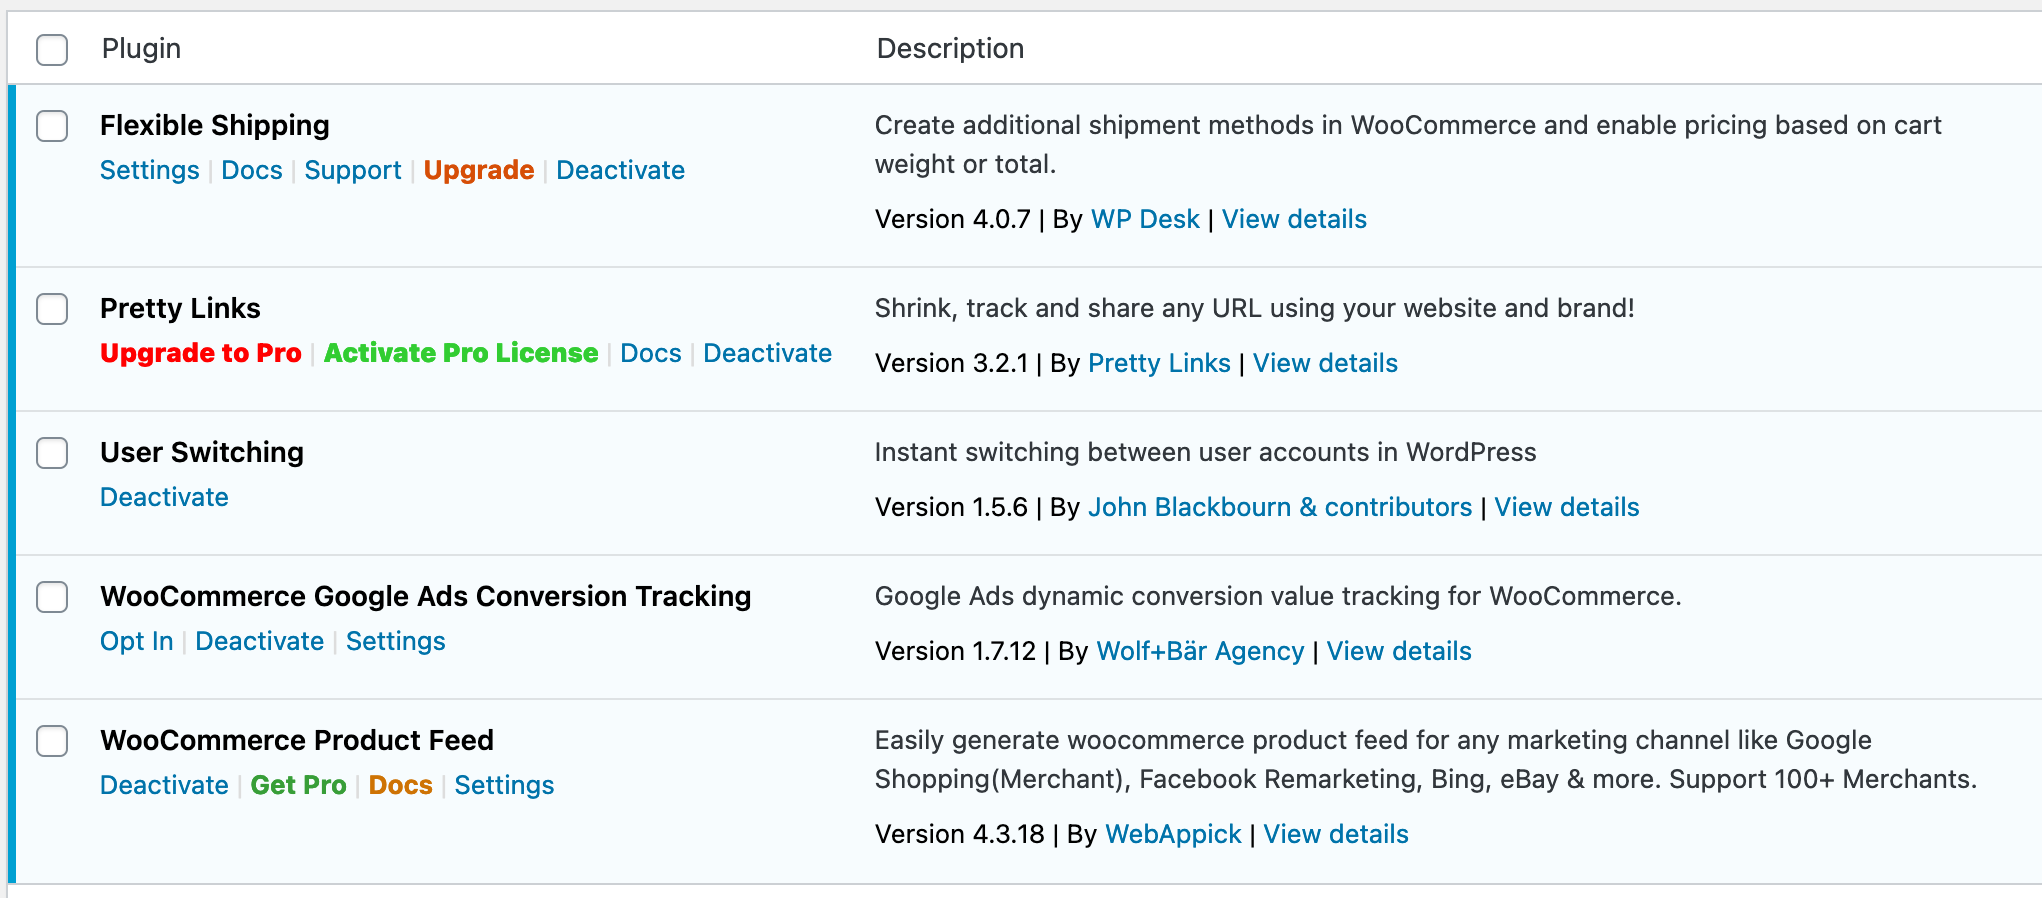Click the 'Instant switching between user accounts' description
The image size is (2042, 898).
[x=1205, y=452]
